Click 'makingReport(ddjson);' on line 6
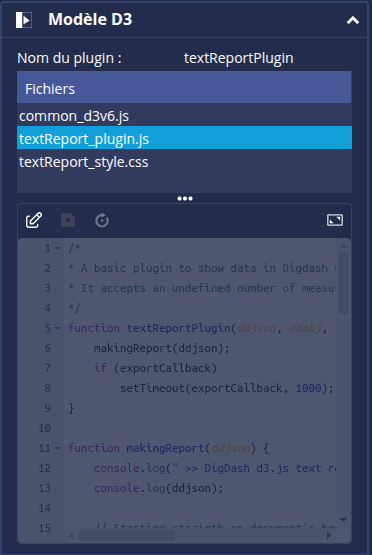Image resolution: width=372 pixels, height=555 pixels. click(x=162, y=348)
